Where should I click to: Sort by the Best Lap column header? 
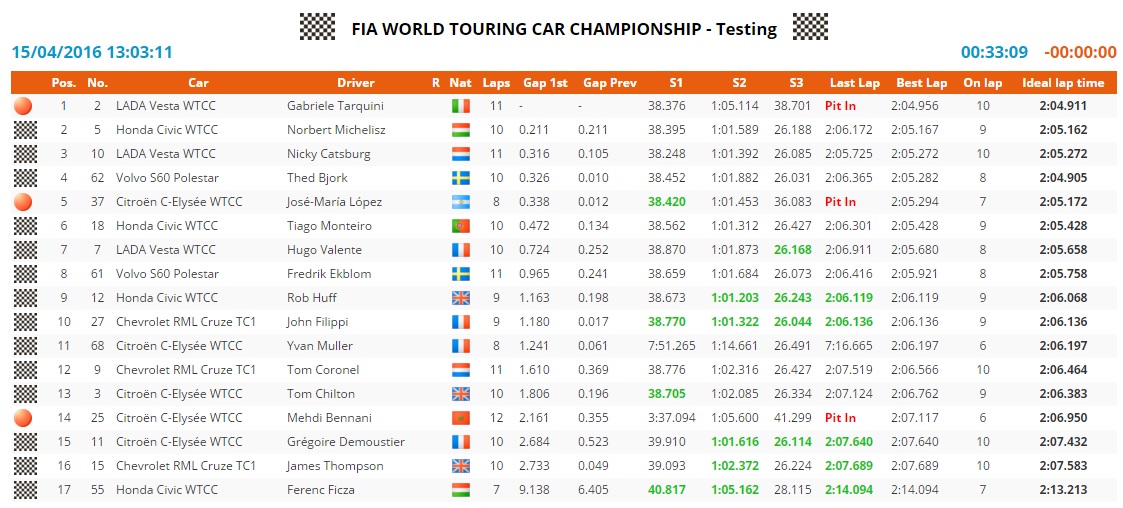coord(921,83)
